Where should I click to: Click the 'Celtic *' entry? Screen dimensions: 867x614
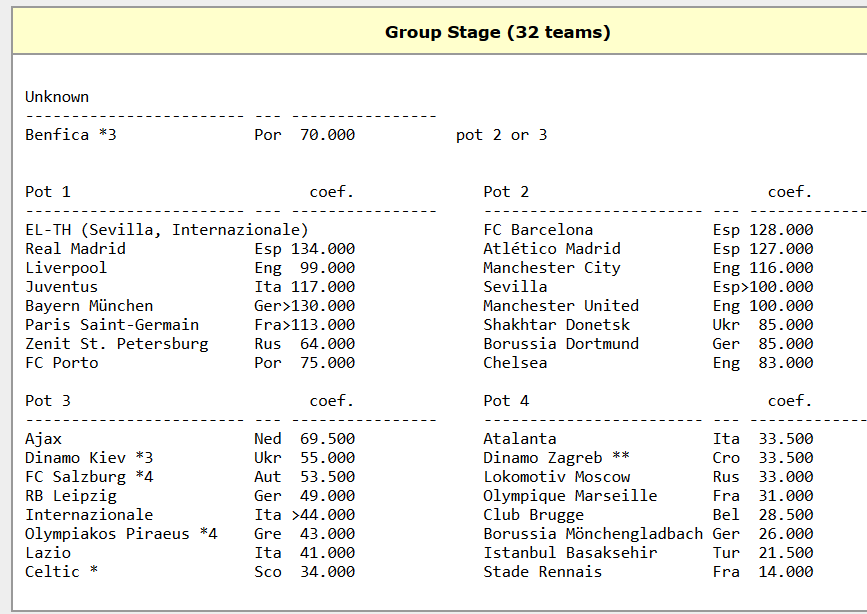tap(61, 571)
